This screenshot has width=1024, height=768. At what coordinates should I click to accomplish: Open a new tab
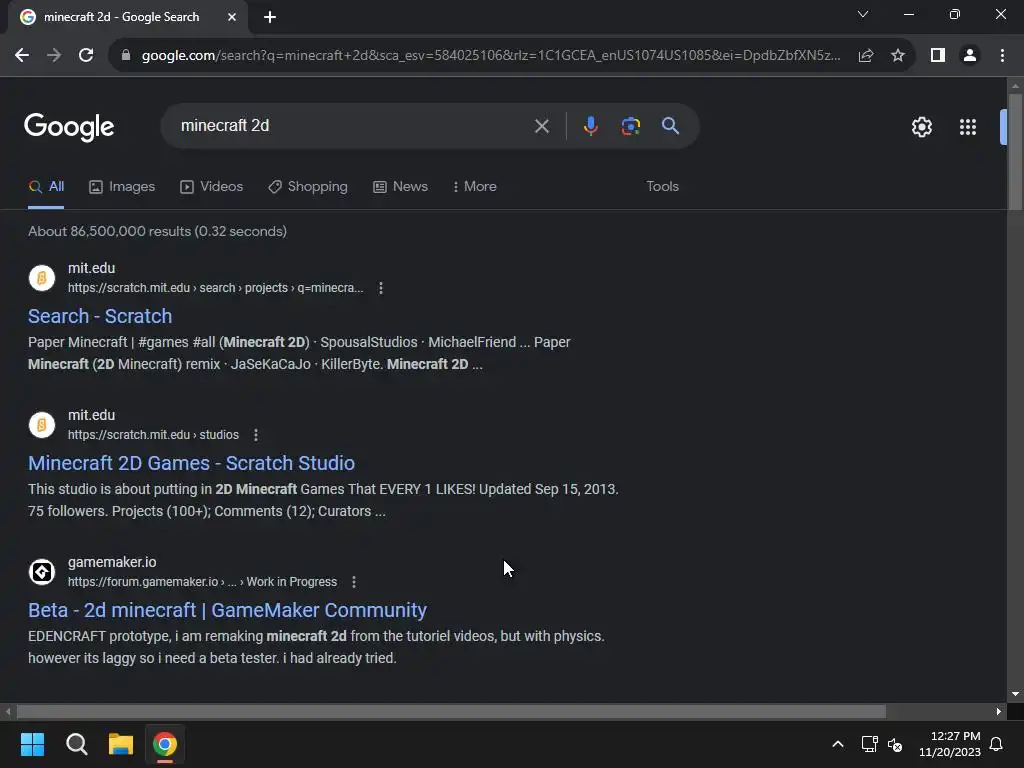tap(270, 17)
